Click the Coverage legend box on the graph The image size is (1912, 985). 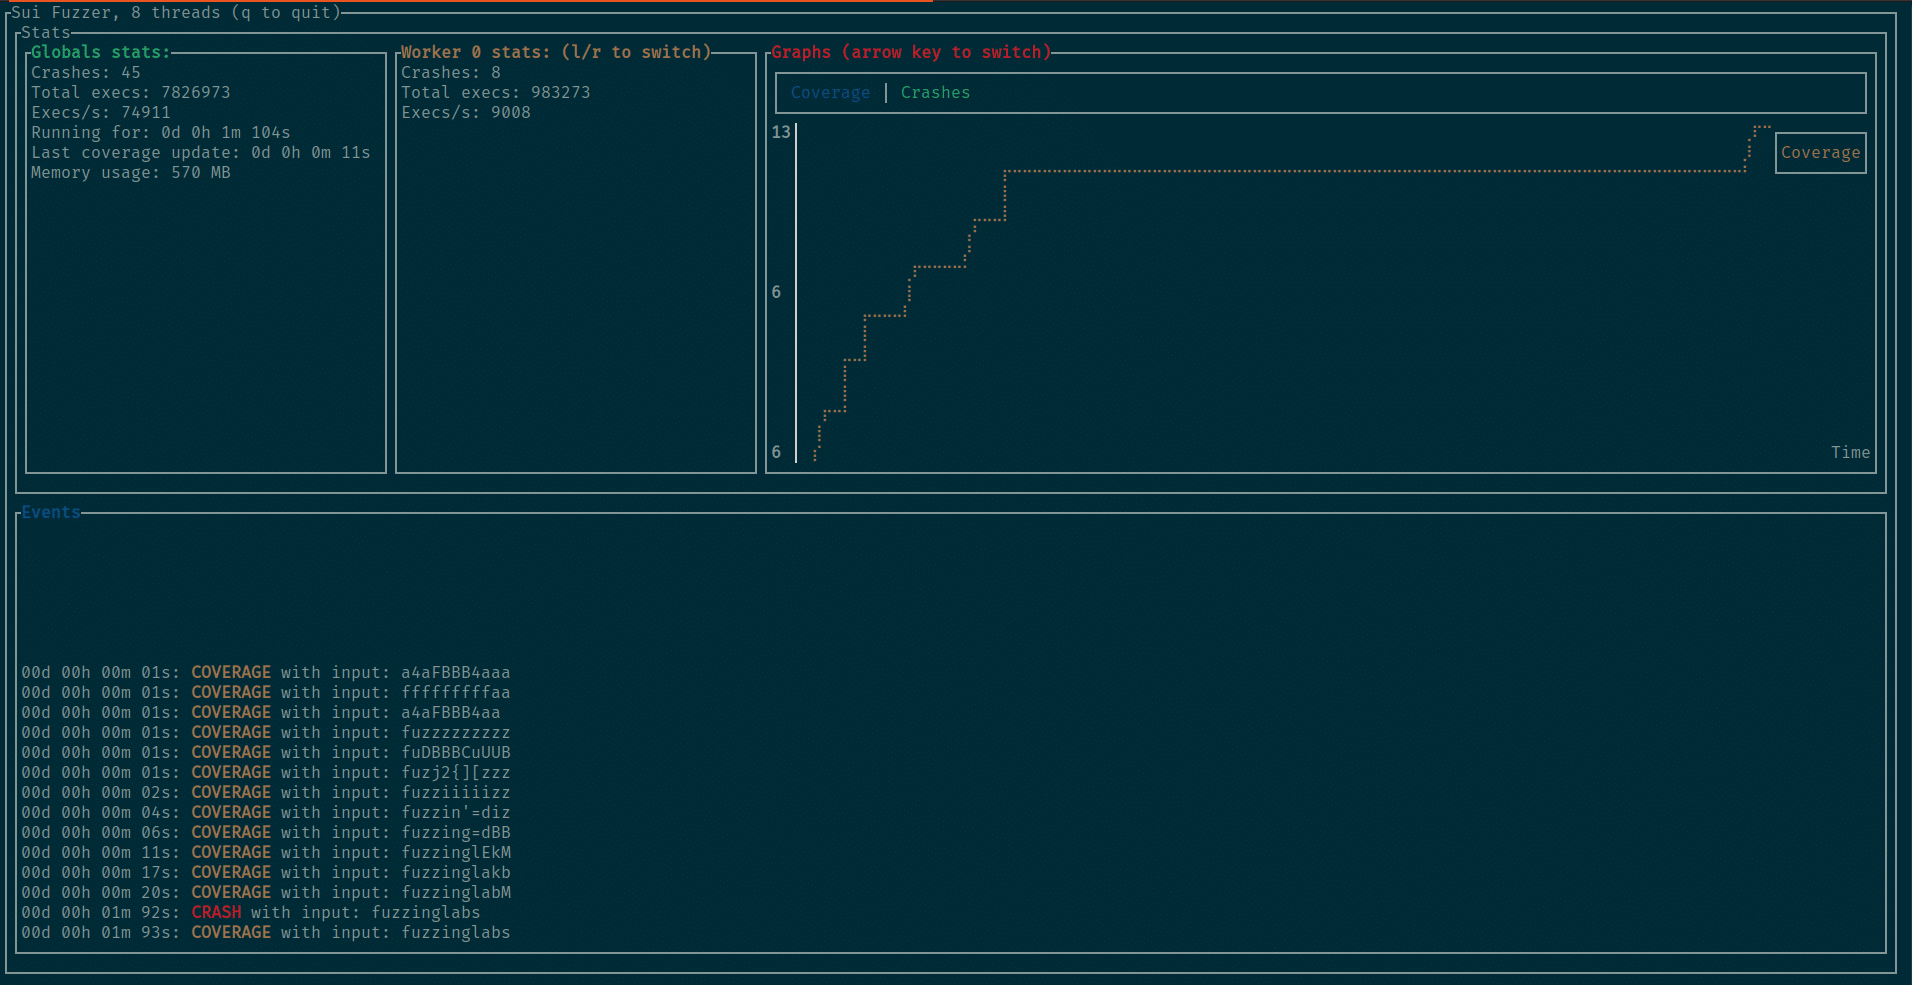tap(1819, 152)
